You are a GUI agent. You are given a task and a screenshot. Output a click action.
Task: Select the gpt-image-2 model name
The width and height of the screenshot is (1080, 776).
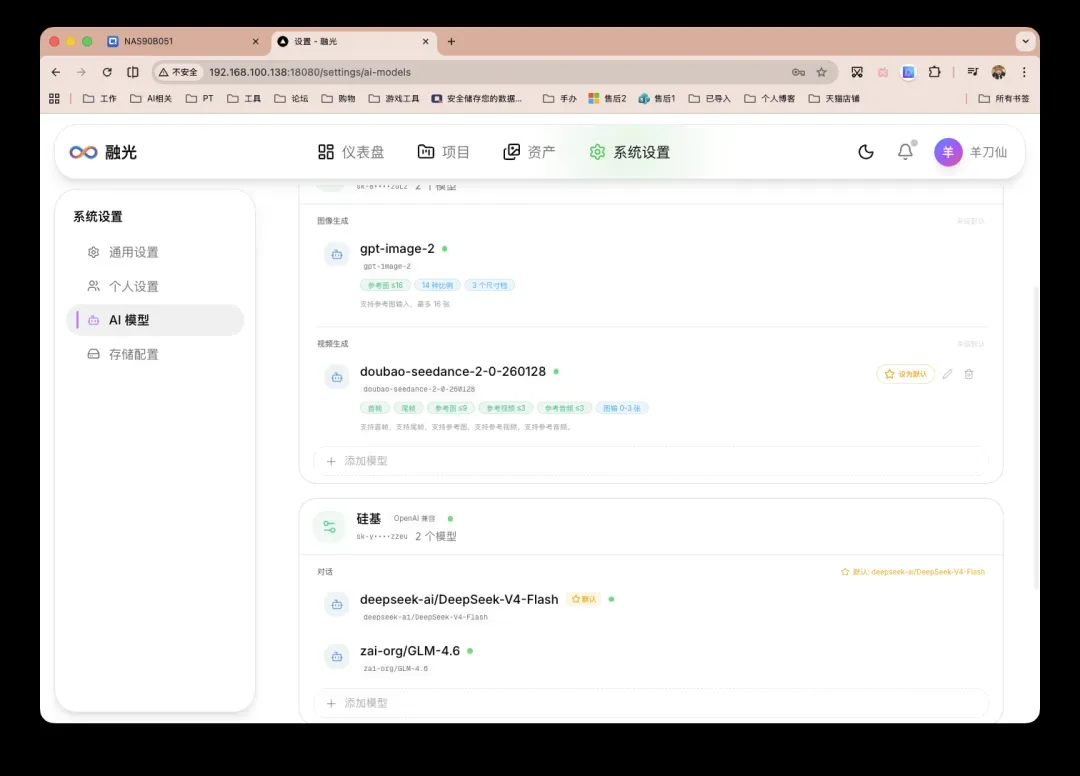click(x=397, y=249)
